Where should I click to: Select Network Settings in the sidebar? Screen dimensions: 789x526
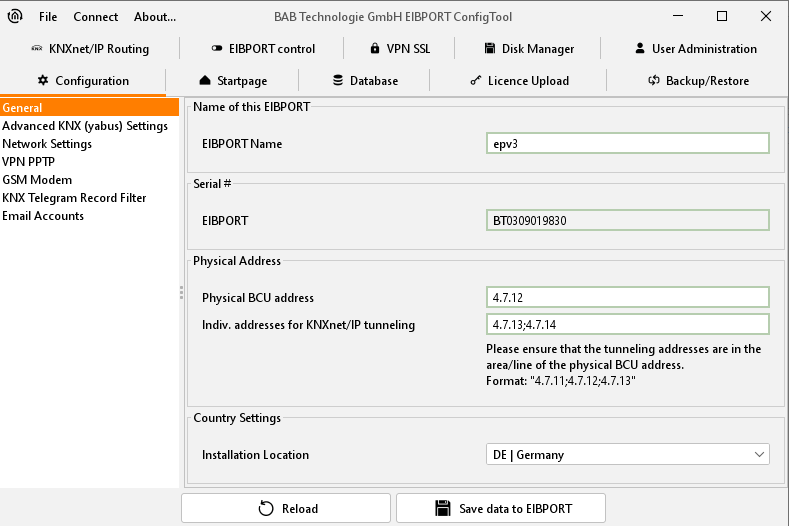pyautogui.click(x=47, y=144)
